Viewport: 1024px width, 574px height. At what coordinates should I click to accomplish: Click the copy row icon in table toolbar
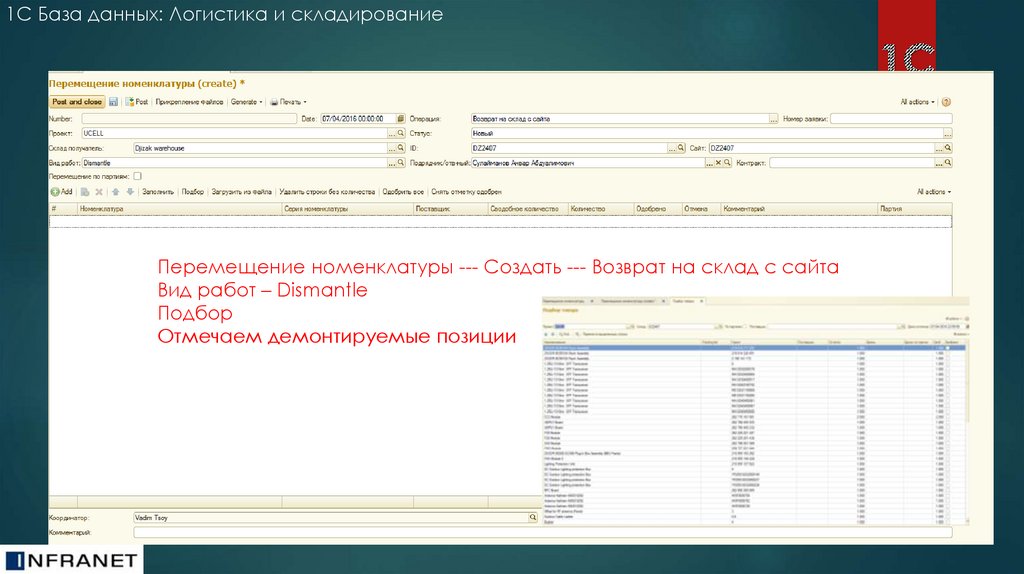pos(85,192)
